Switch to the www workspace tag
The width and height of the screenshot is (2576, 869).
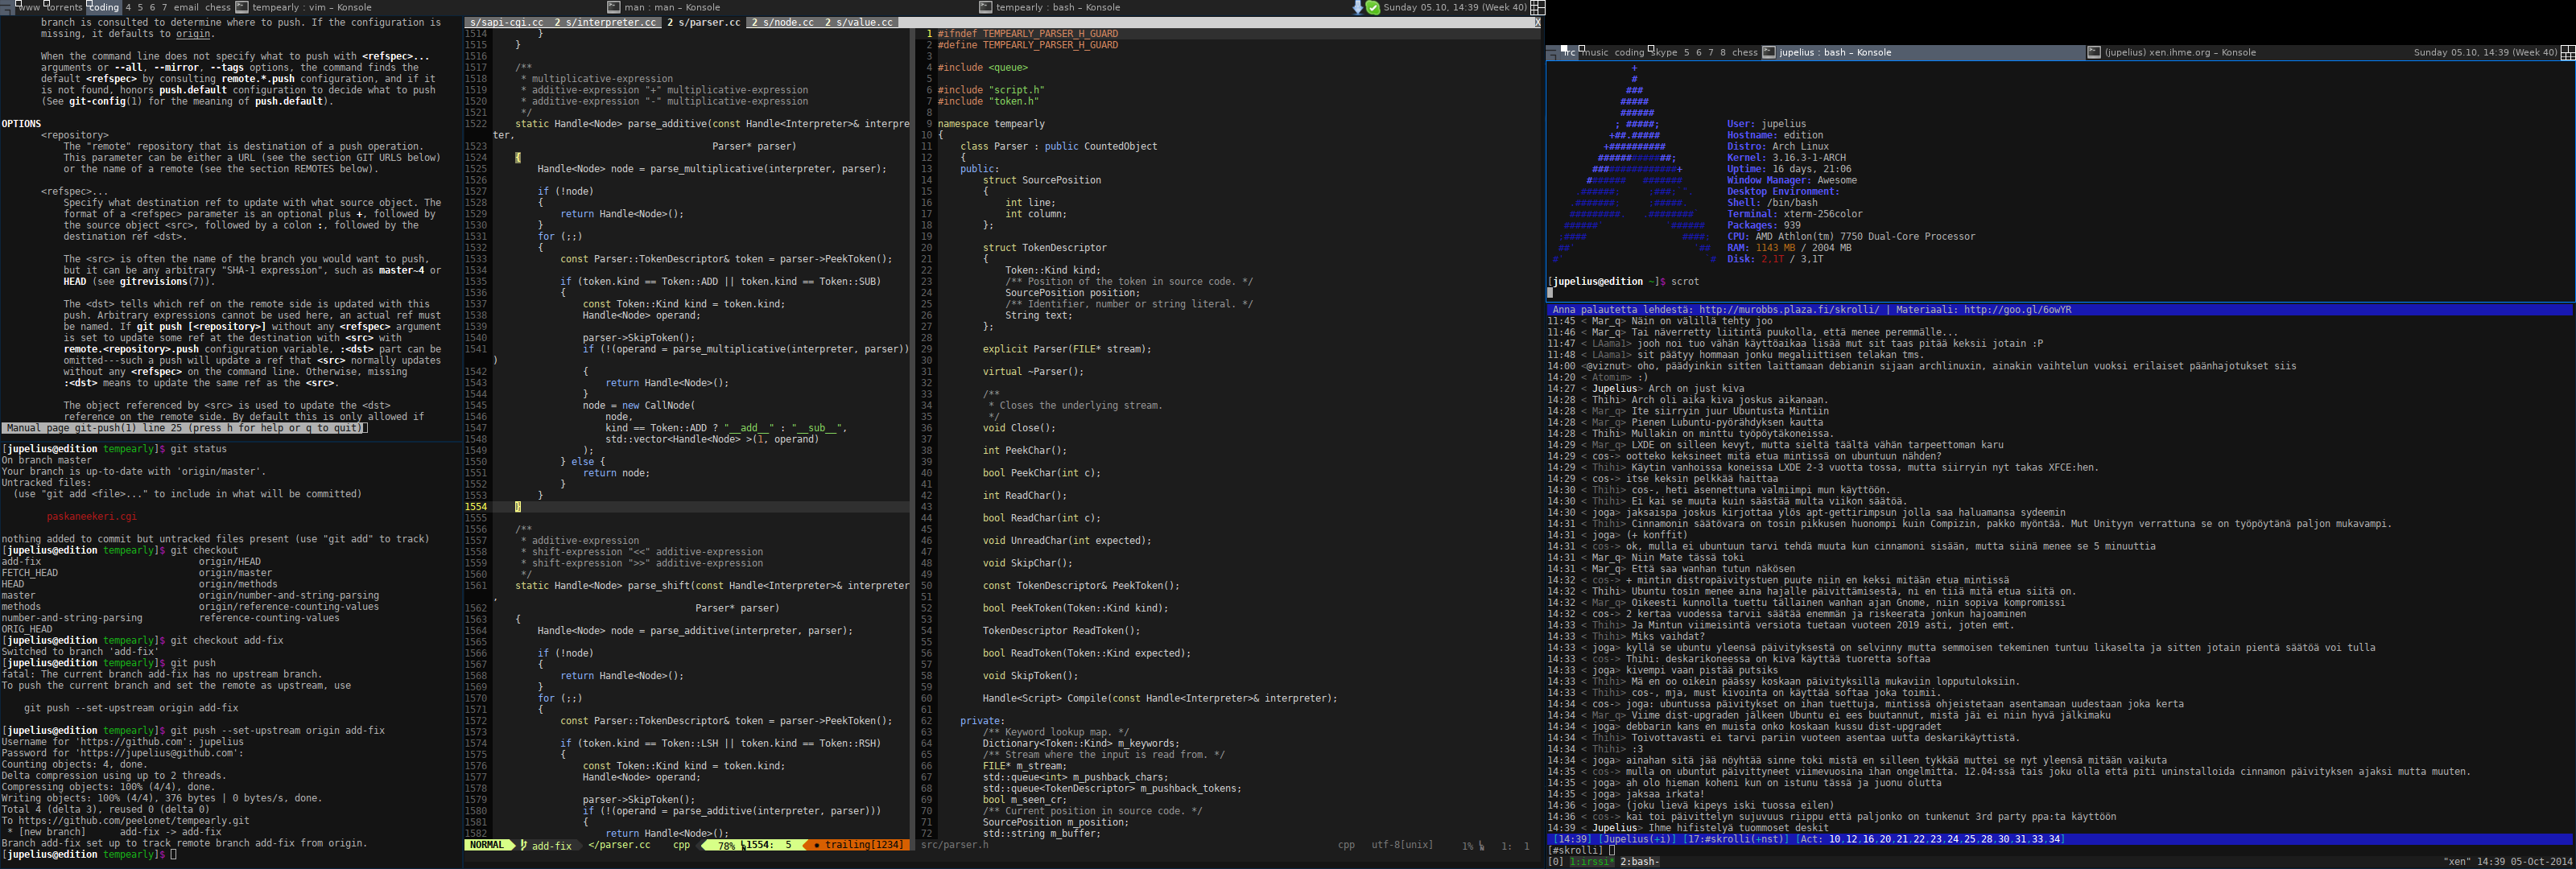(x=29, y=7)
